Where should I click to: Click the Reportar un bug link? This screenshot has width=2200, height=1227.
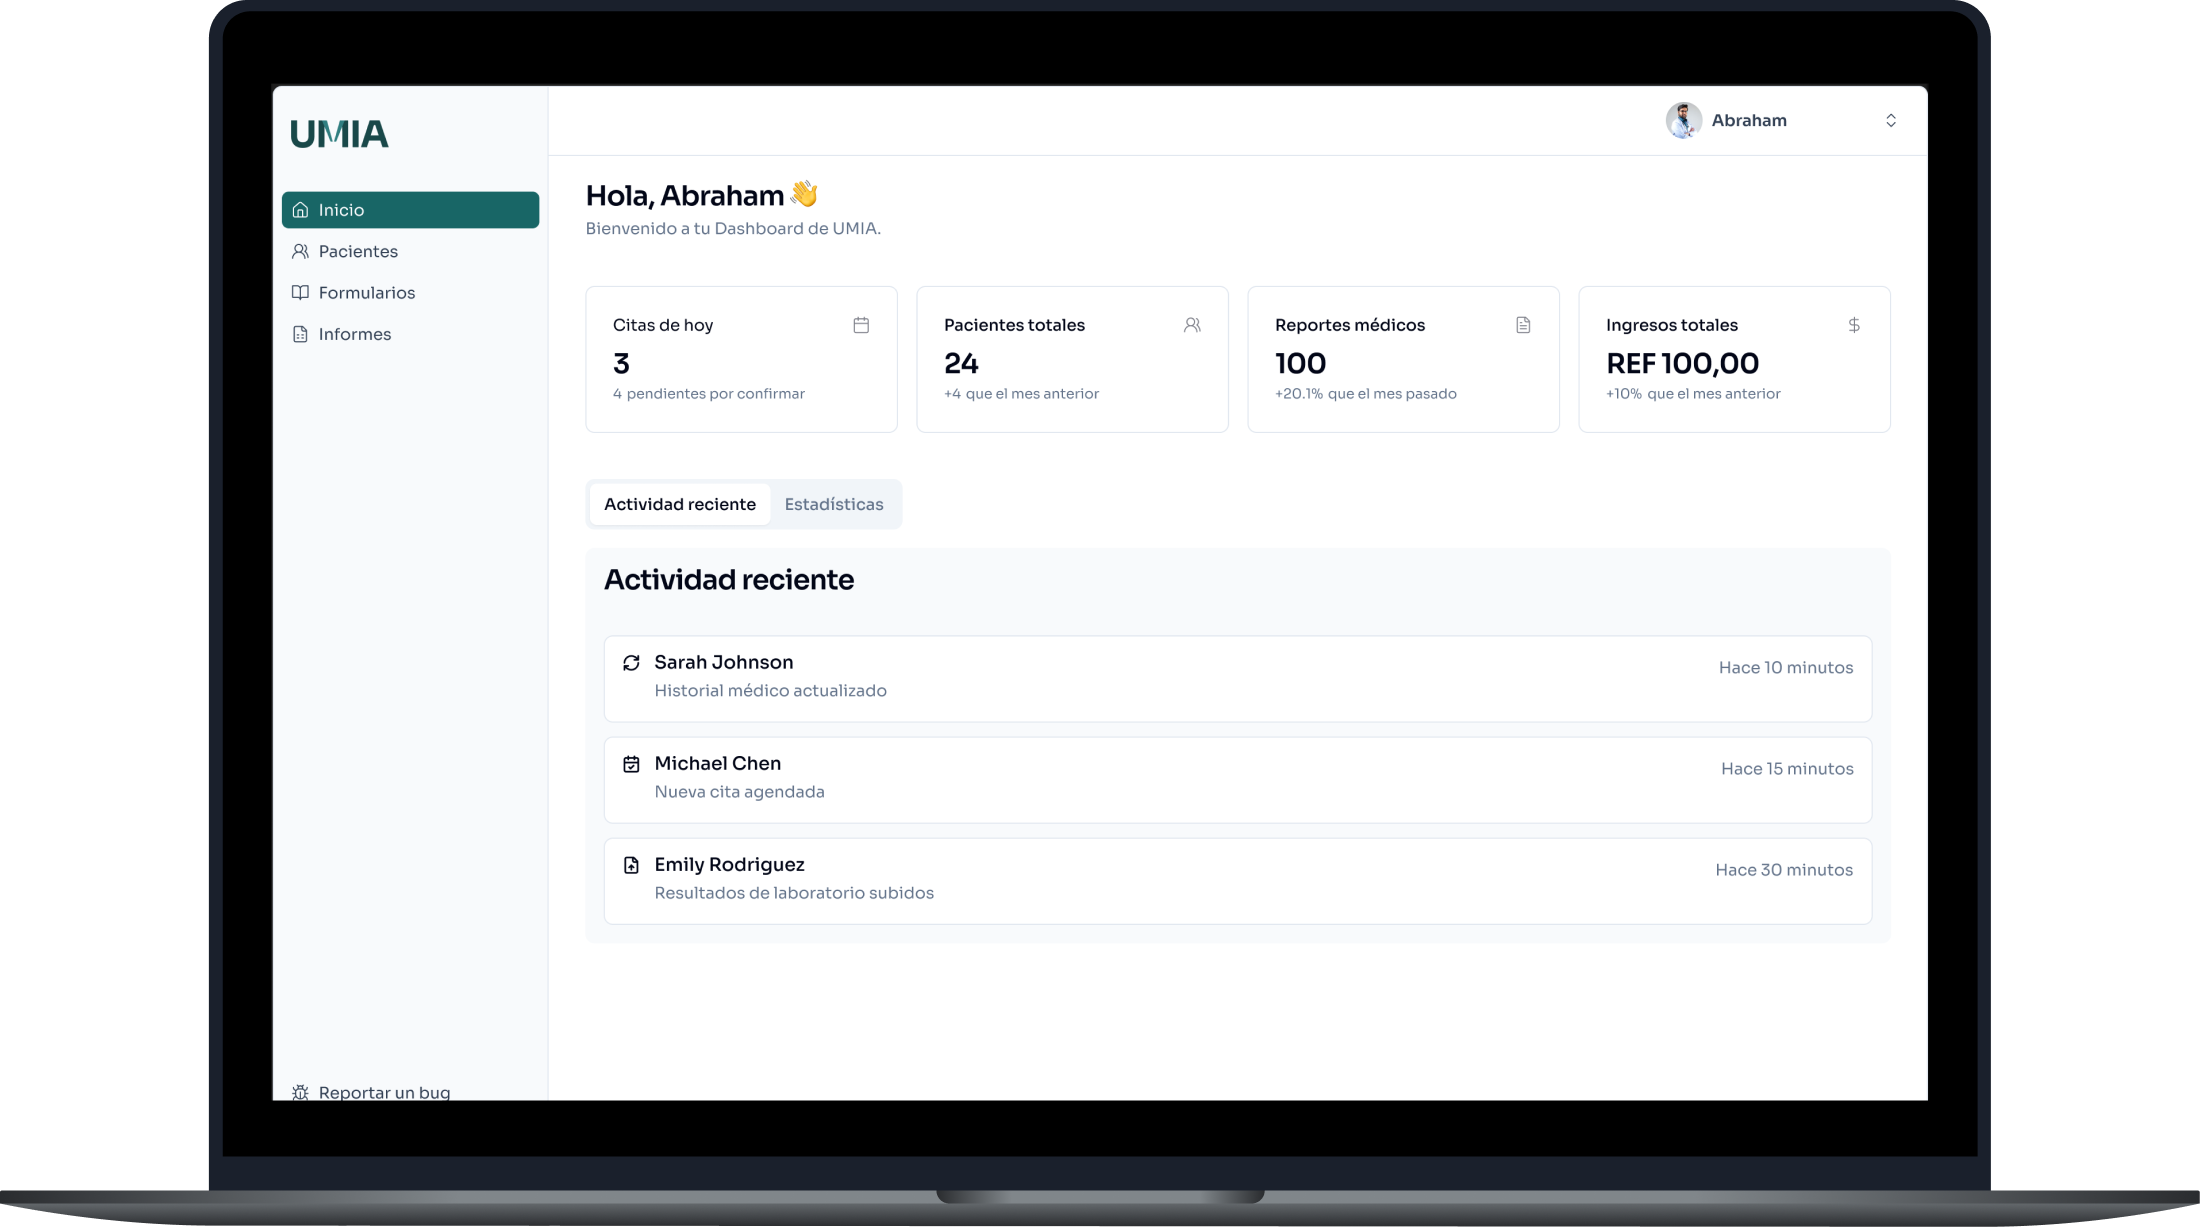[x=384, y=1091]
